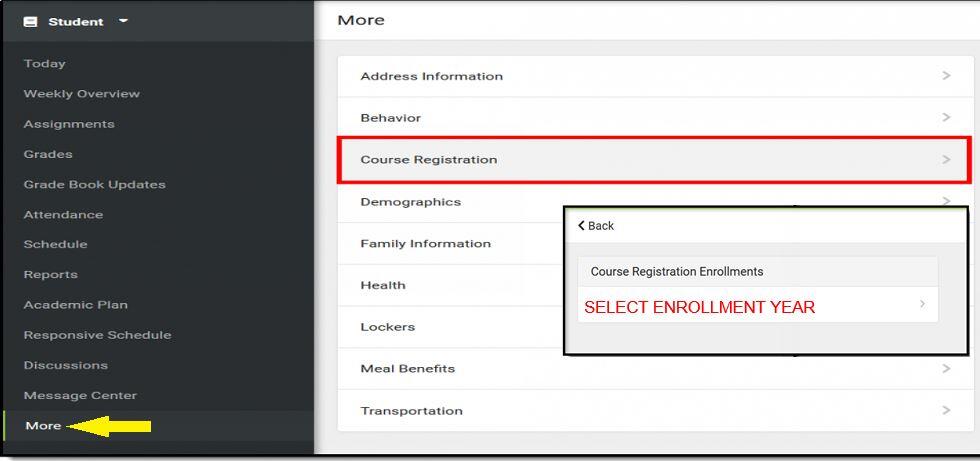This screenshot has width=980, height=461.
Task: Open Today in the sidebar
Action: [x=45, y=64]
